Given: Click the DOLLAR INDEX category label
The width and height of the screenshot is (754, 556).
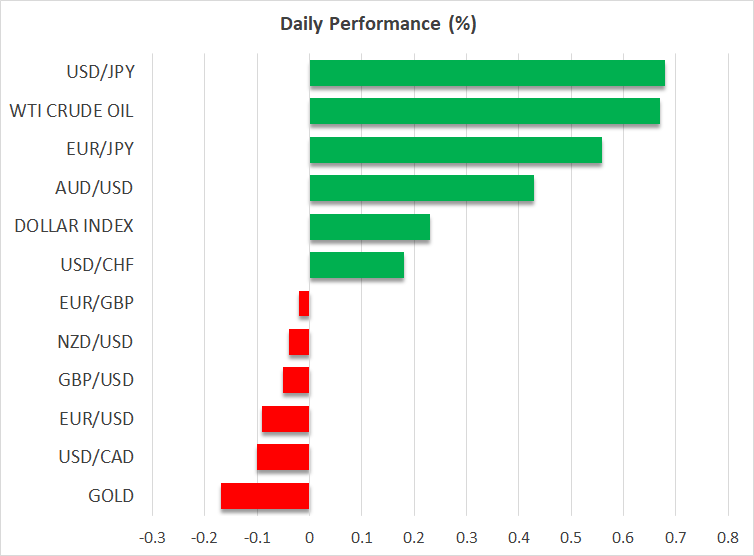Looking at the screenshot, I should coord(74,226).
